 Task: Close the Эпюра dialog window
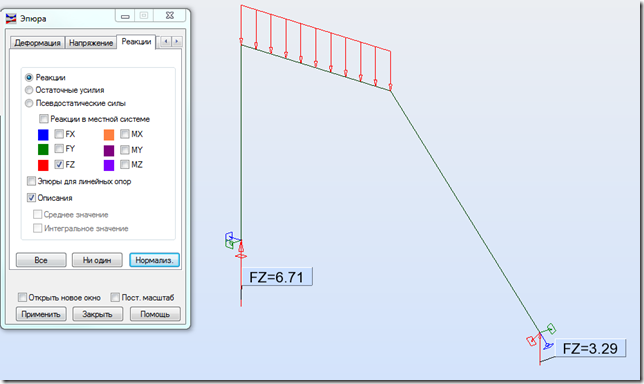point(170,16)
